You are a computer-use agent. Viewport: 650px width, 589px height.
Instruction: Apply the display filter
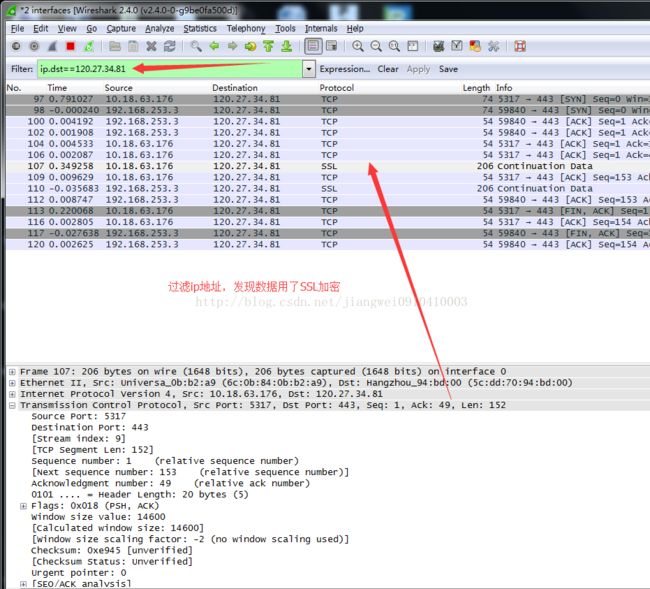(418, 69)
